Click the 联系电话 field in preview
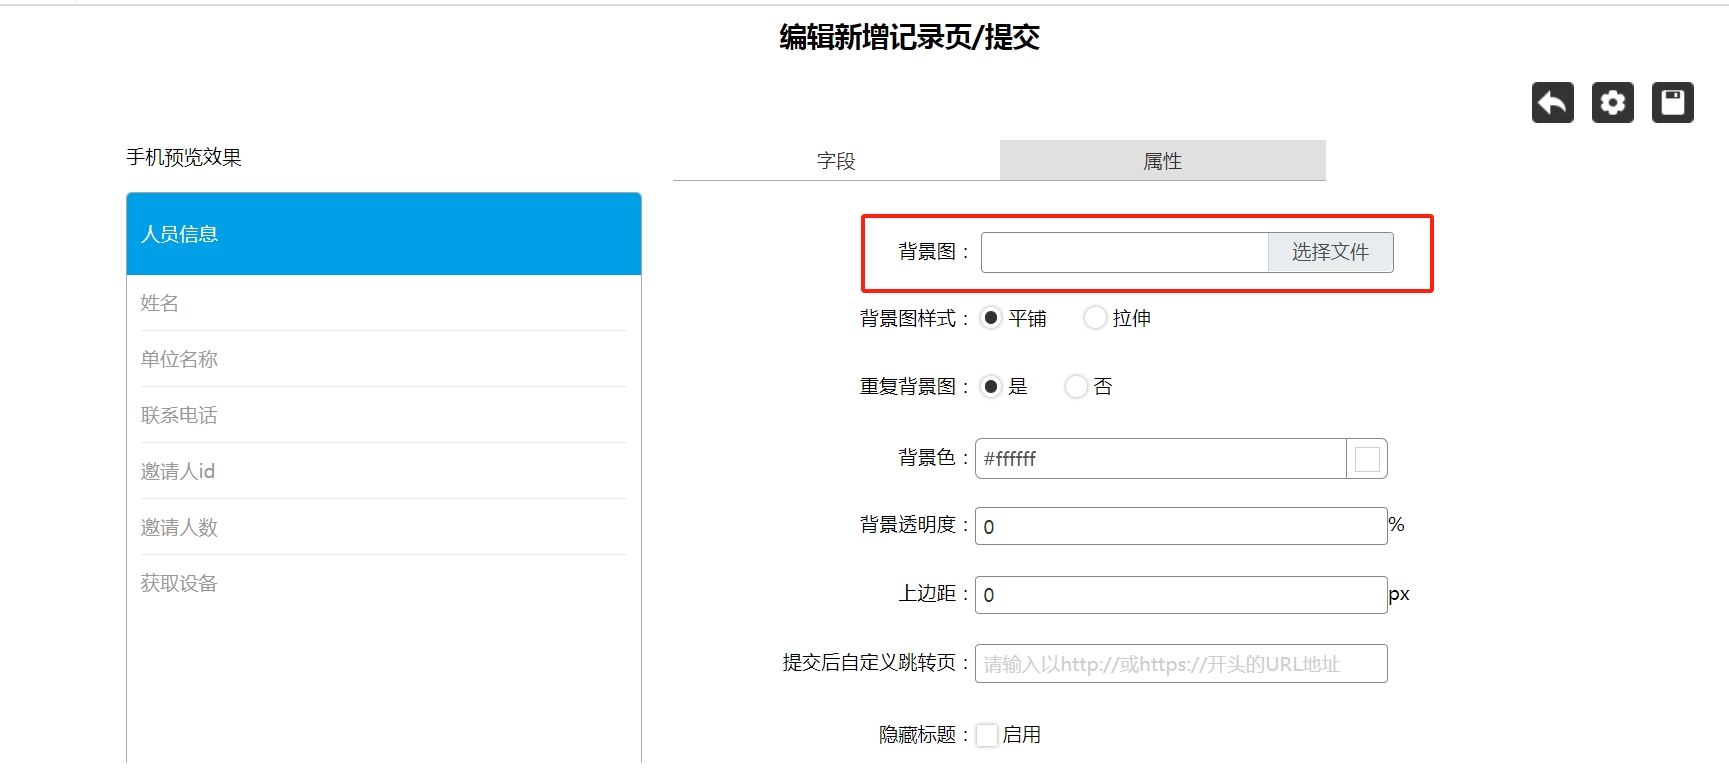1729x770 pixels. pyautogui.click(x=384, y=415)
